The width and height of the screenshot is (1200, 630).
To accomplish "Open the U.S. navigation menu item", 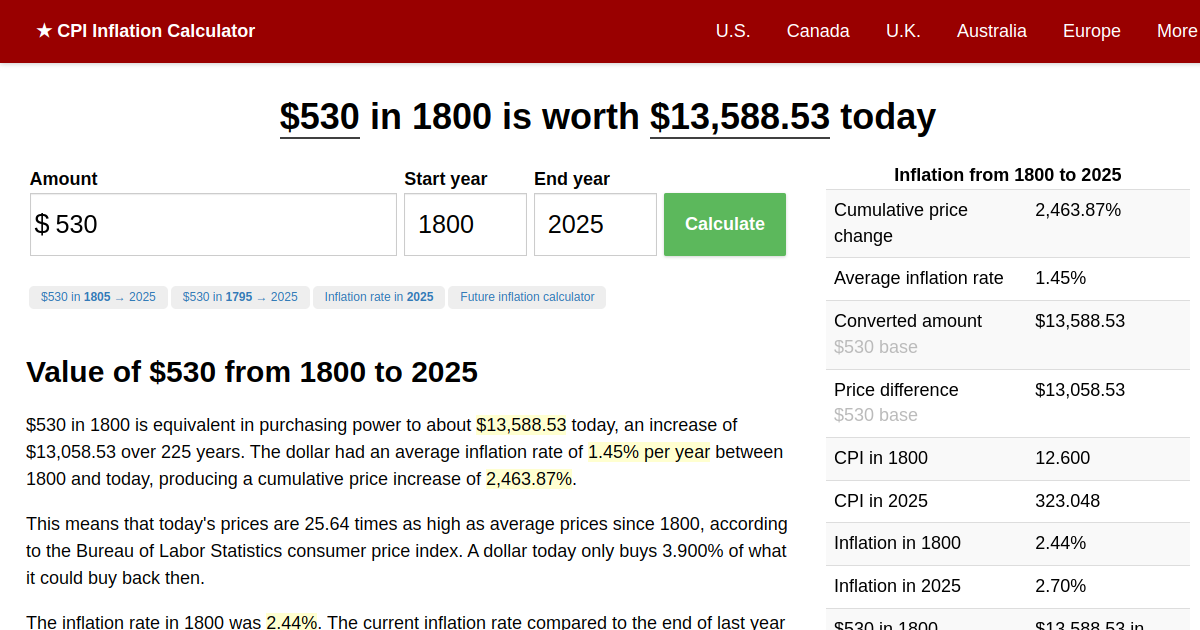I will coord(732,31).
